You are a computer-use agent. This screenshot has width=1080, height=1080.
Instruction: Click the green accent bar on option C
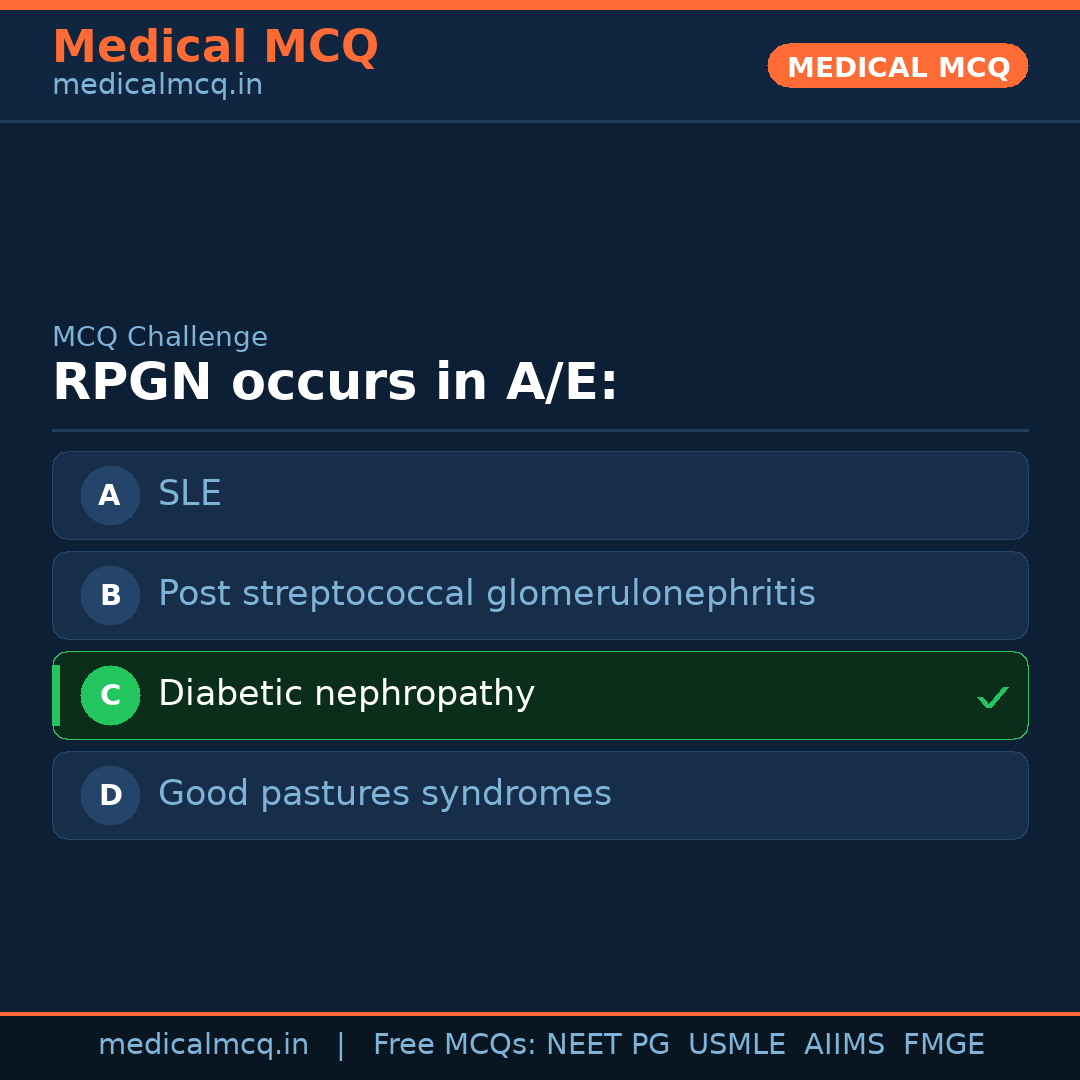click(x=56, y=695)
